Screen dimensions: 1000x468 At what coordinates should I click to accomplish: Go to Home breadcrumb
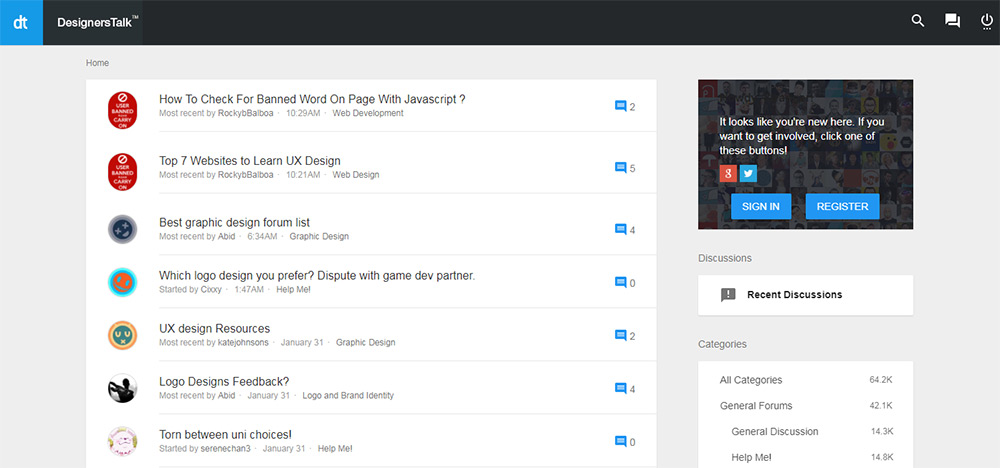pos(98,63)
